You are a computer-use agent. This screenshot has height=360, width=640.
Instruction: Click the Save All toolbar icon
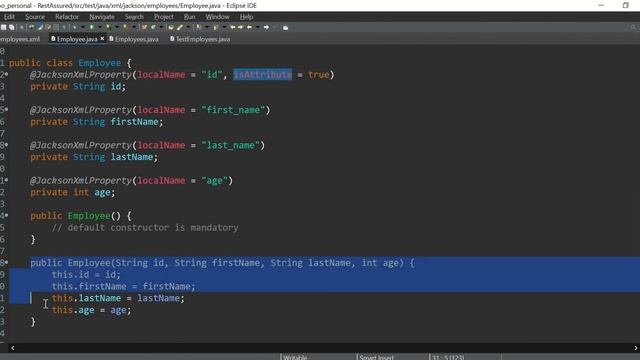(x=11, y=27)
